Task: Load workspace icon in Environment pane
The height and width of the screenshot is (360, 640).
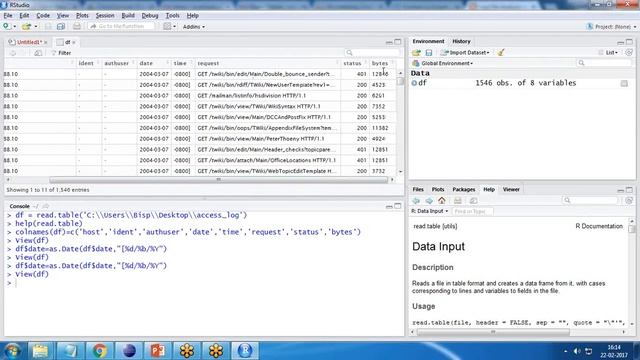Action: (416, 52)
